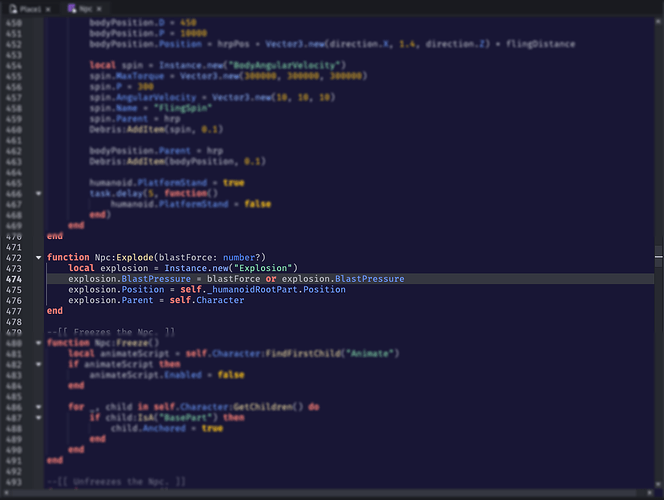Close the Npc script tab
The image size is (664, 500).
click(99, 9)
